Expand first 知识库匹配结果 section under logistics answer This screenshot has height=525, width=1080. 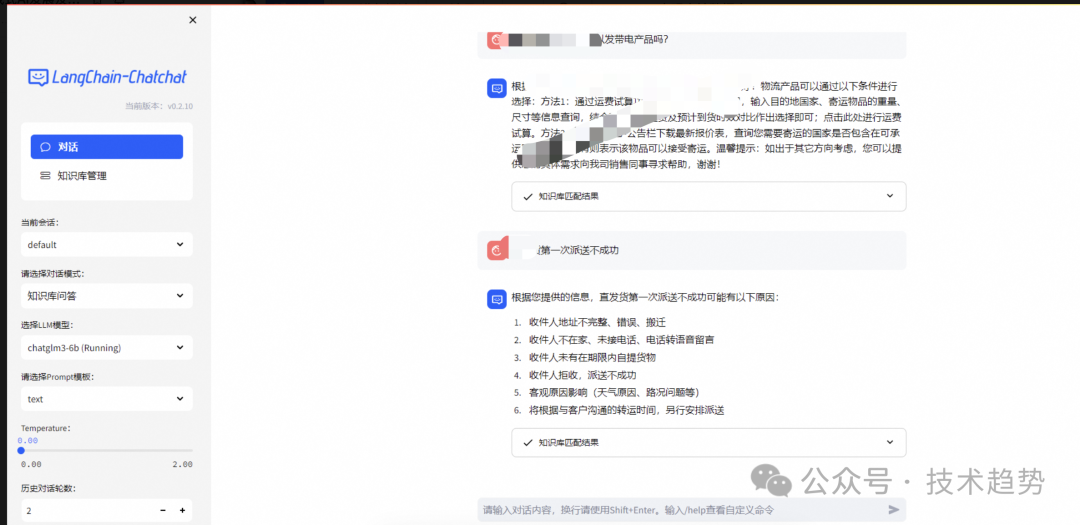[709, 196]
